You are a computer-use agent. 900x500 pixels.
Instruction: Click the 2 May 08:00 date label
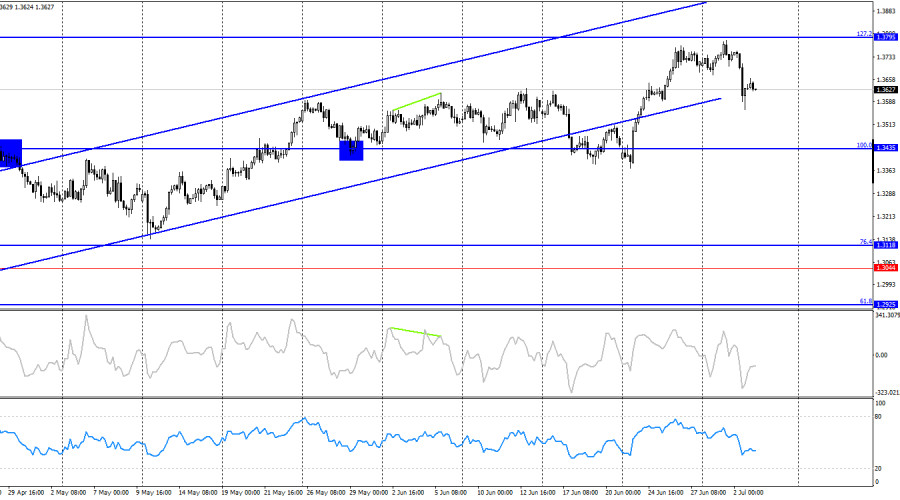[x=68, y=493]
